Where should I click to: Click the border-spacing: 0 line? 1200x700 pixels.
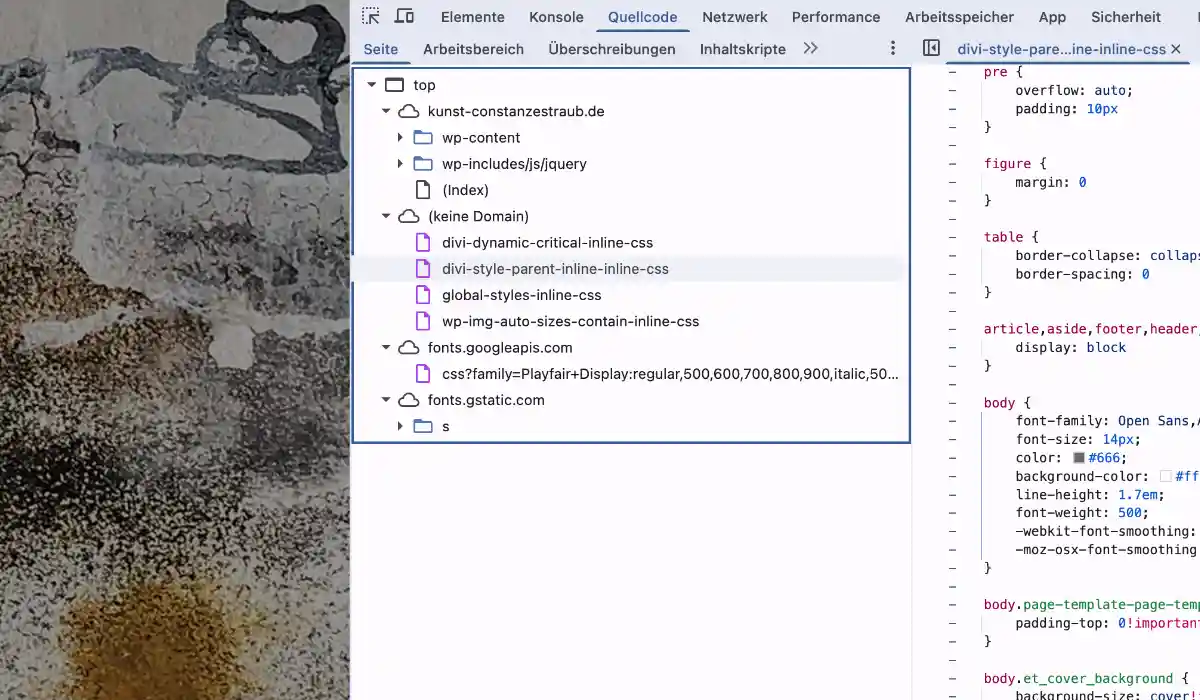(x=1083, y=274)
